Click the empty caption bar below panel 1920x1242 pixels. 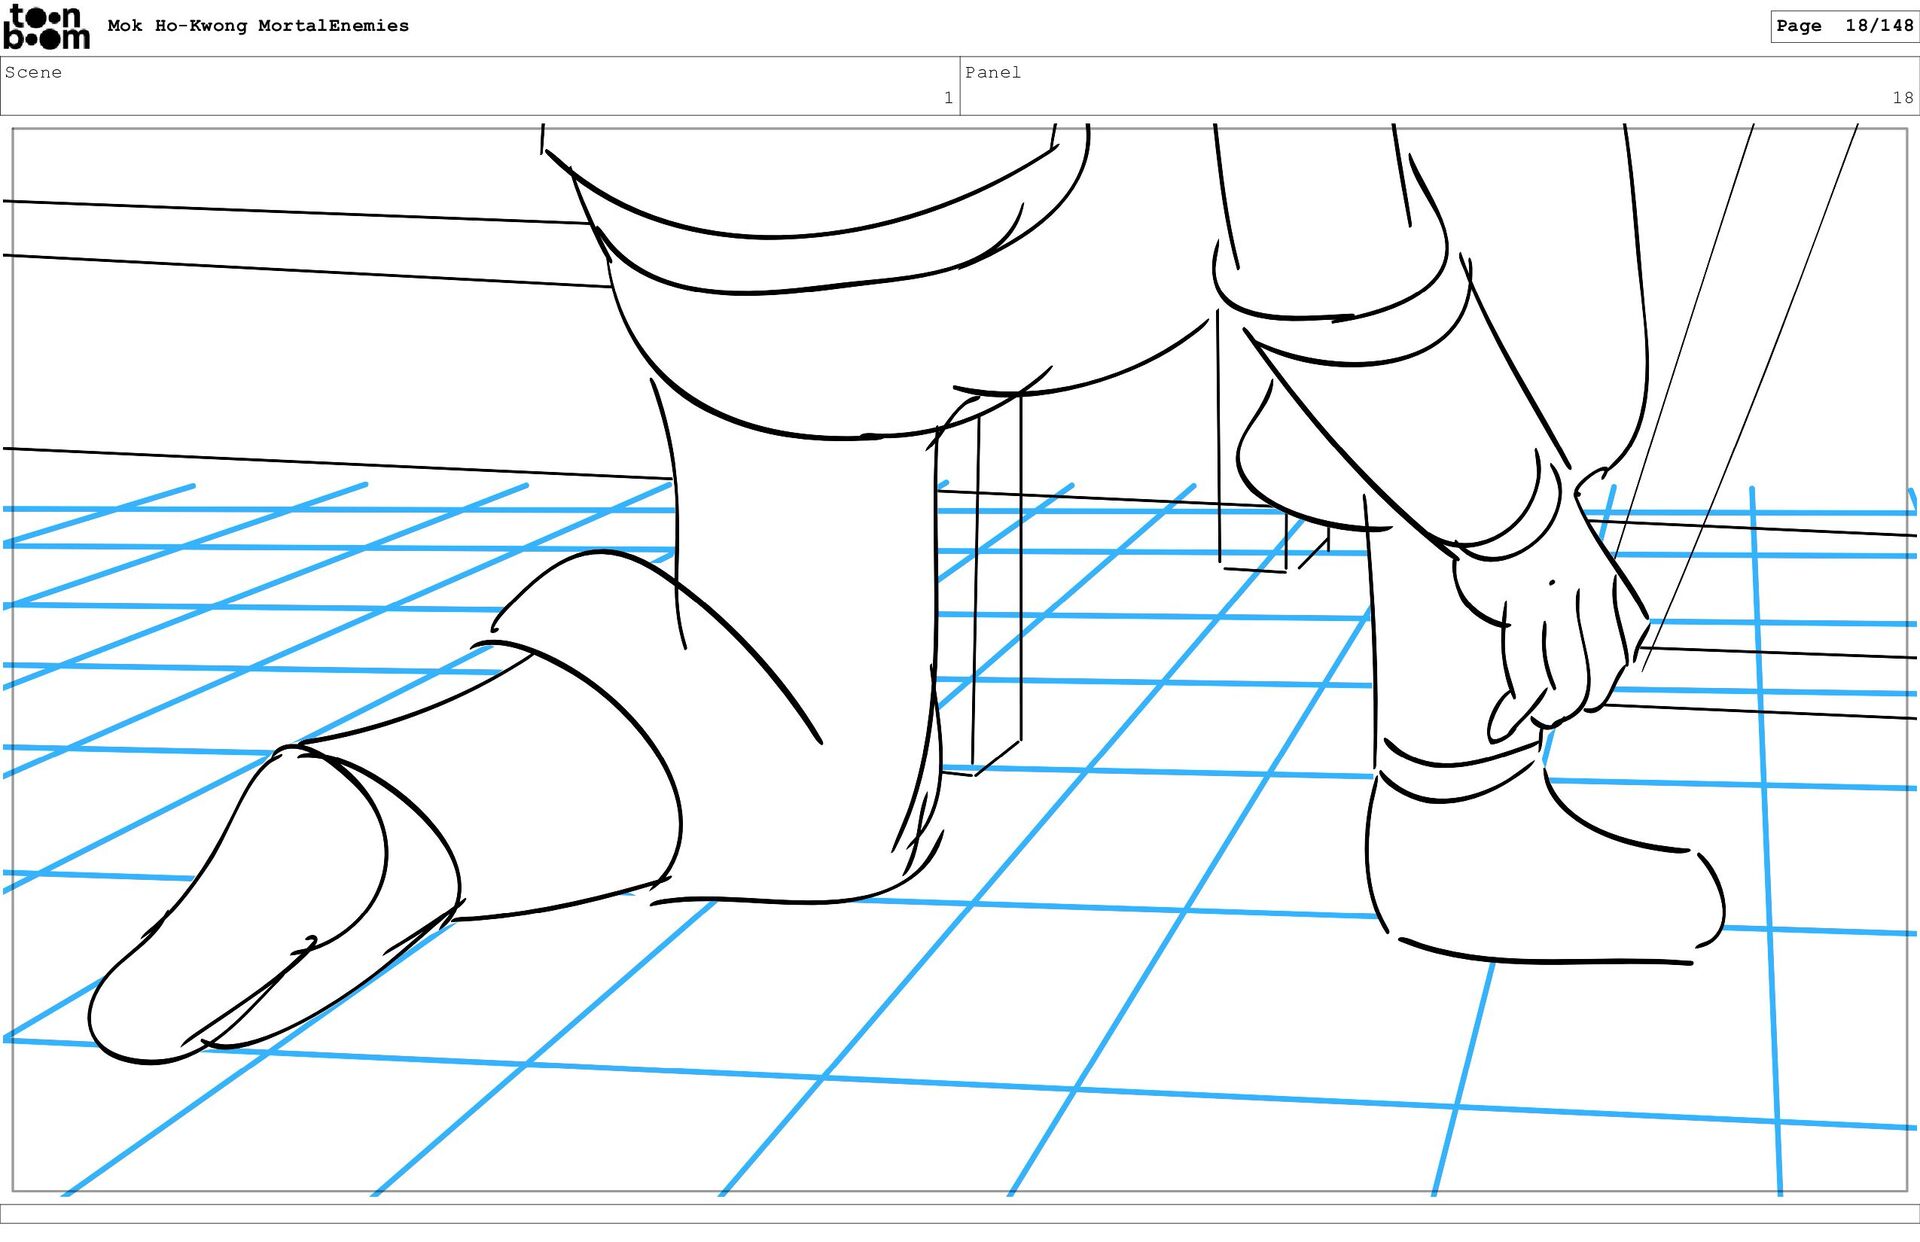pyautogui.click(x=960, y=1213)
